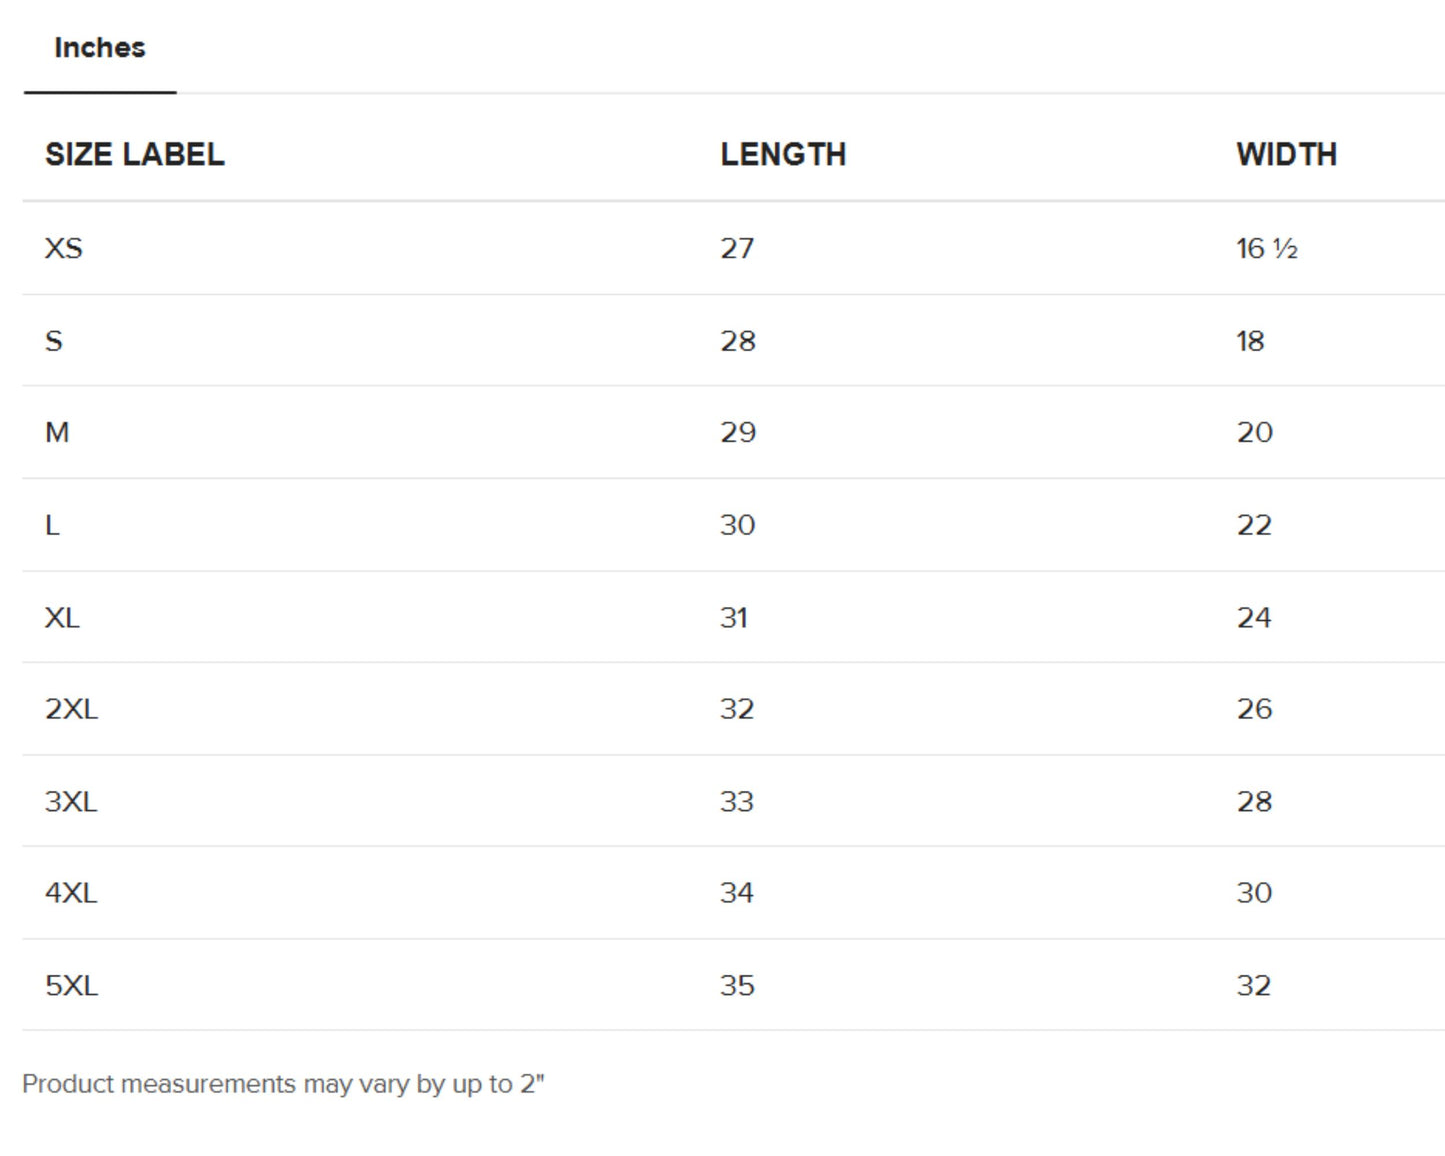Image resolution: width=1445 pixels, height=1156 pixels.
Task: Select length value 35 in 5XL row
Action: [x=737, y=986]
